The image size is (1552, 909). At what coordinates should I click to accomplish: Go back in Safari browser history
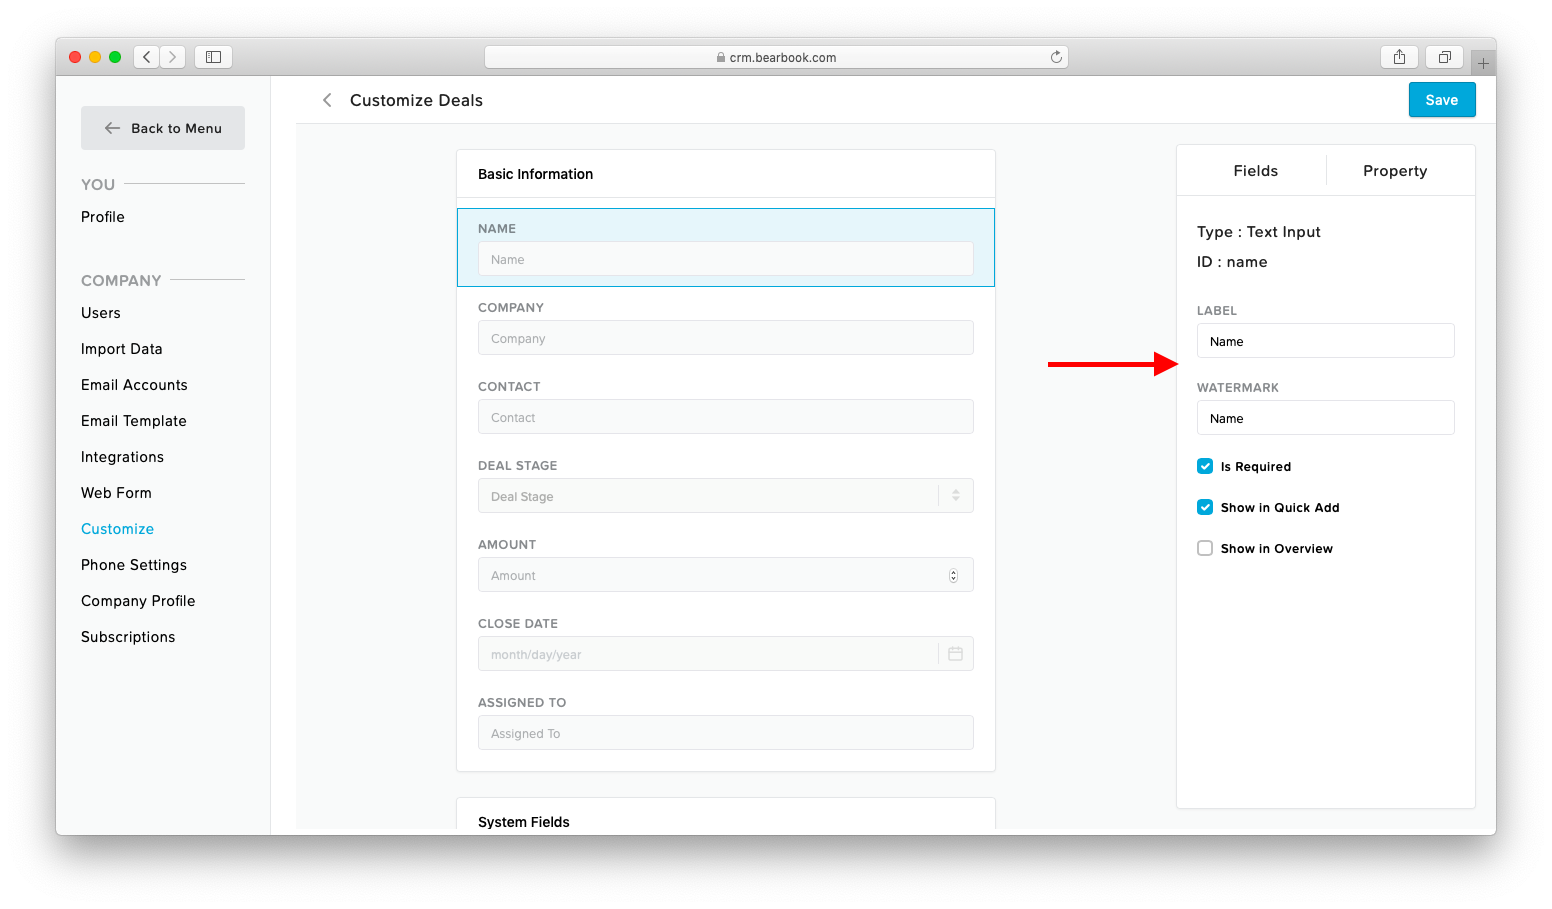[147, 57]
